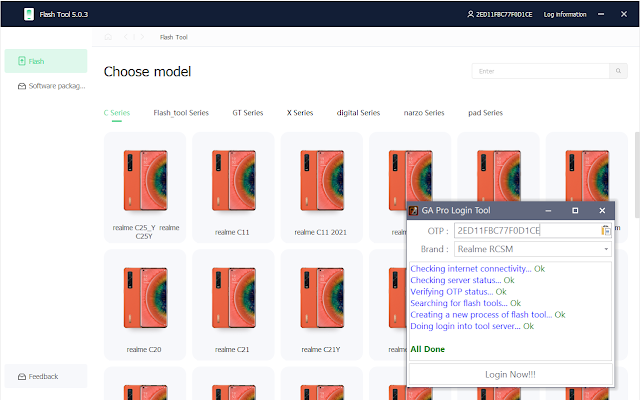
Task: Click the Flash Tool app logo icon
Action: pos(29,14)
